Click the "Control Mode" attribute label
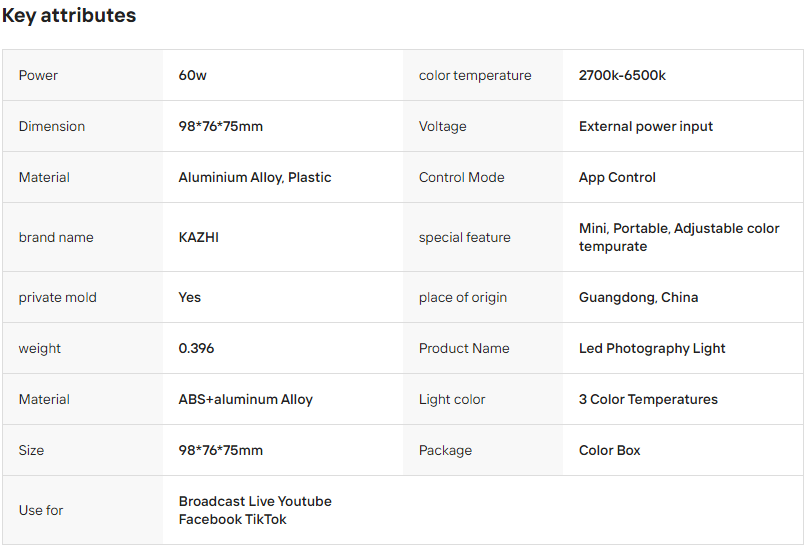805x545 pixels. coord(461,177)
